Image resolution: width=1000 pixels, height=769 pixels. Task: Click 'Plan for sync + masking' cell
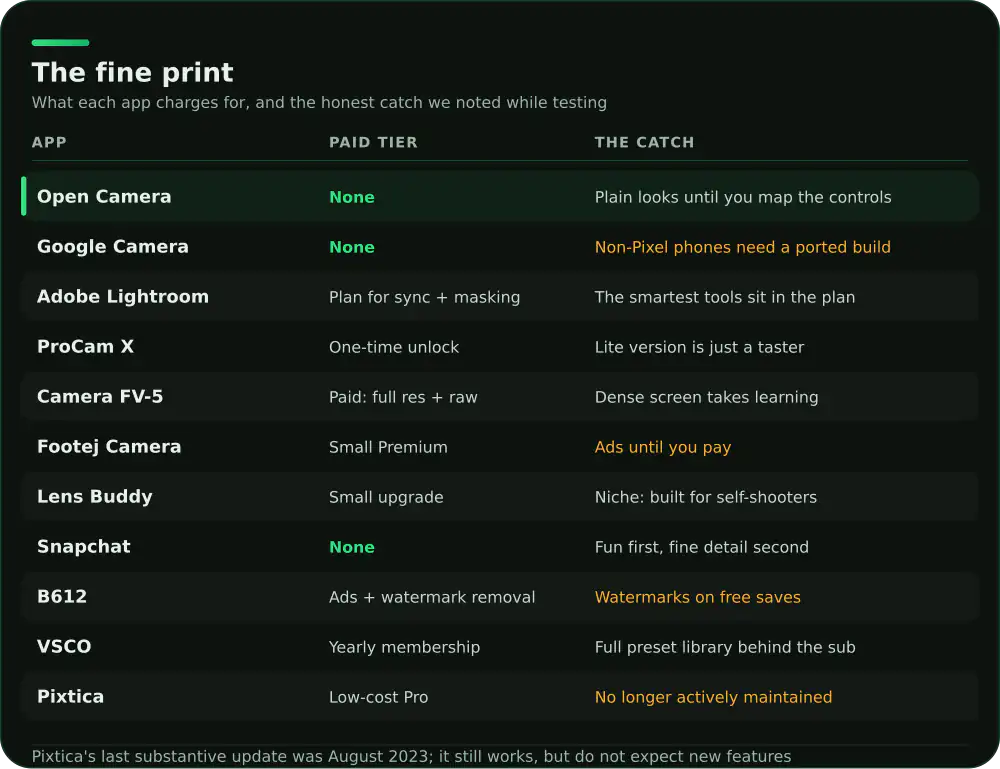tap(425, 297)
